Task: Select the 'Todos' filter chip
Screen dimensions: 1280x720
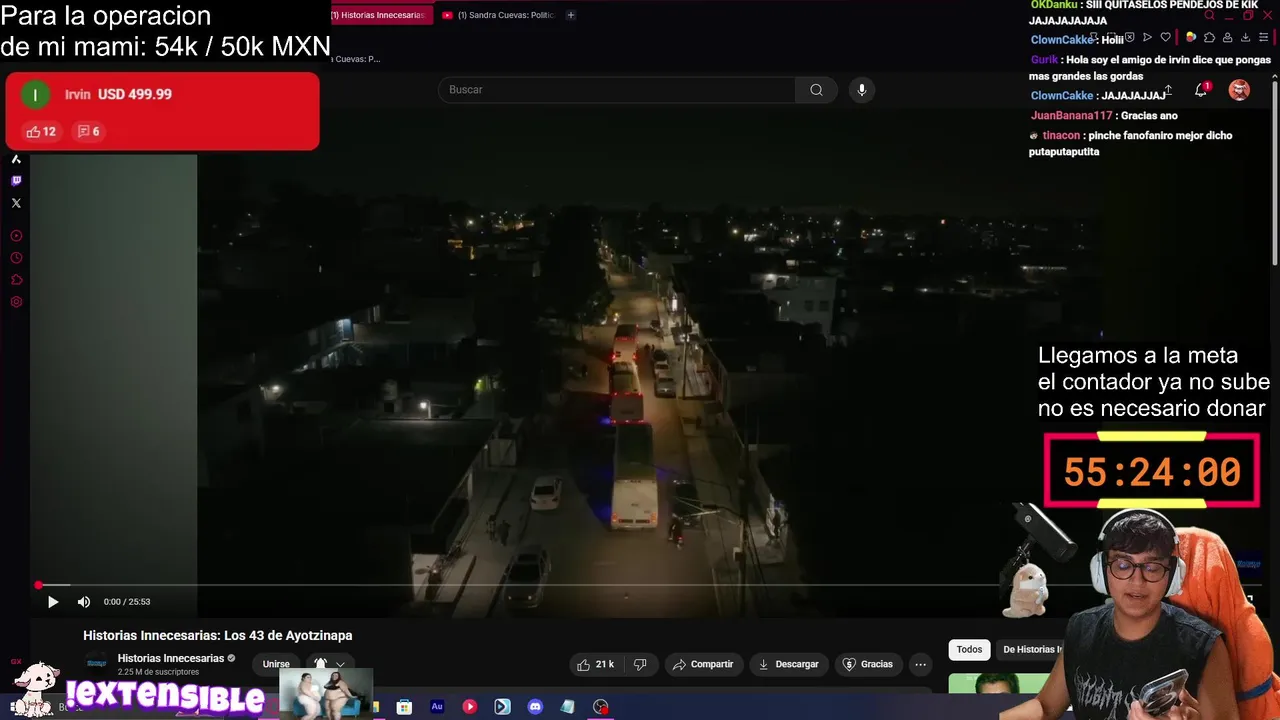Action: point(969,650)
